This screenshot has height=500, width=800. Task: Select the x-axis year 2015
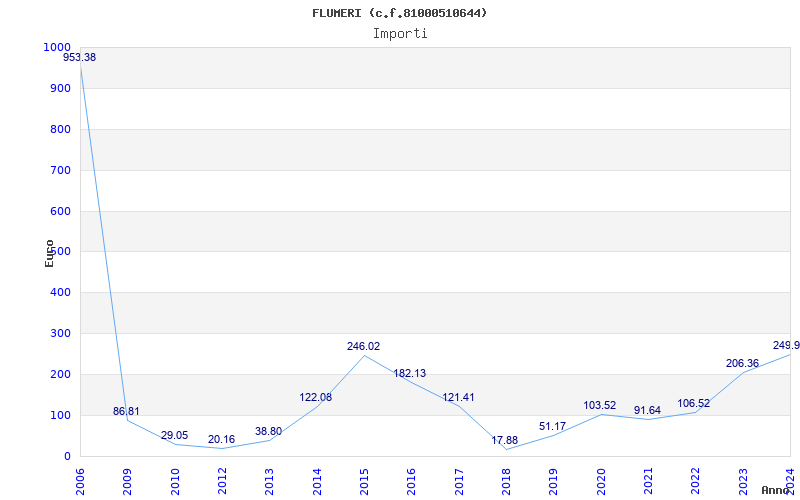tap(364, 482)
